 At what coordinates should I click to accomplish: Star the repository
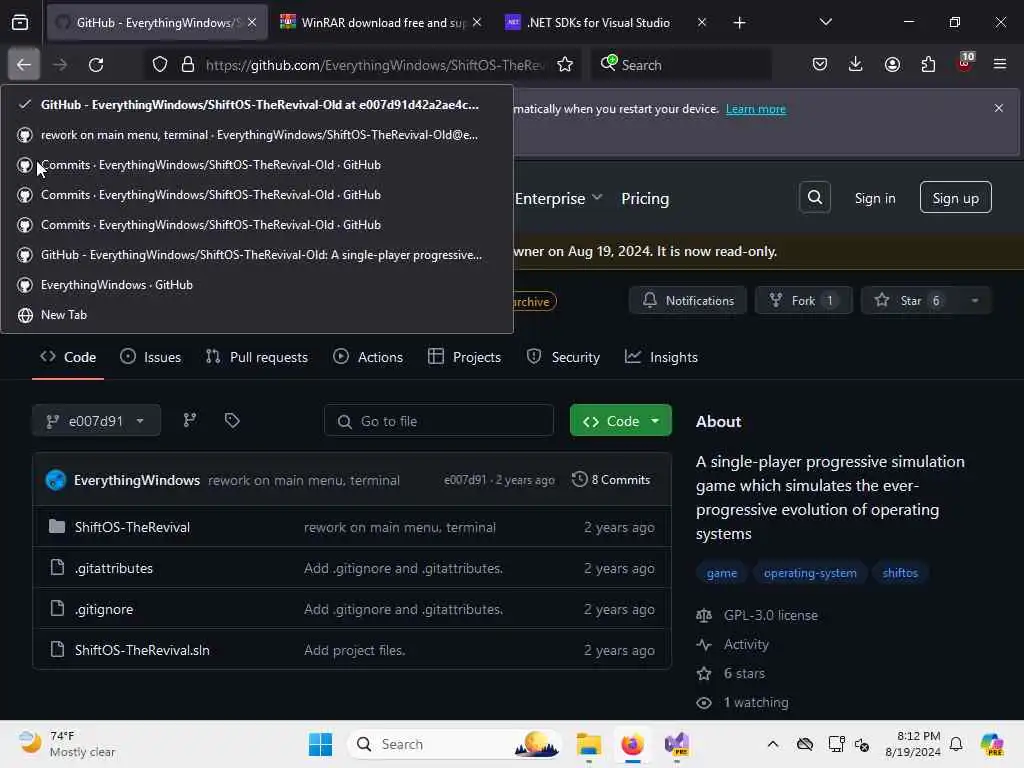910,300
